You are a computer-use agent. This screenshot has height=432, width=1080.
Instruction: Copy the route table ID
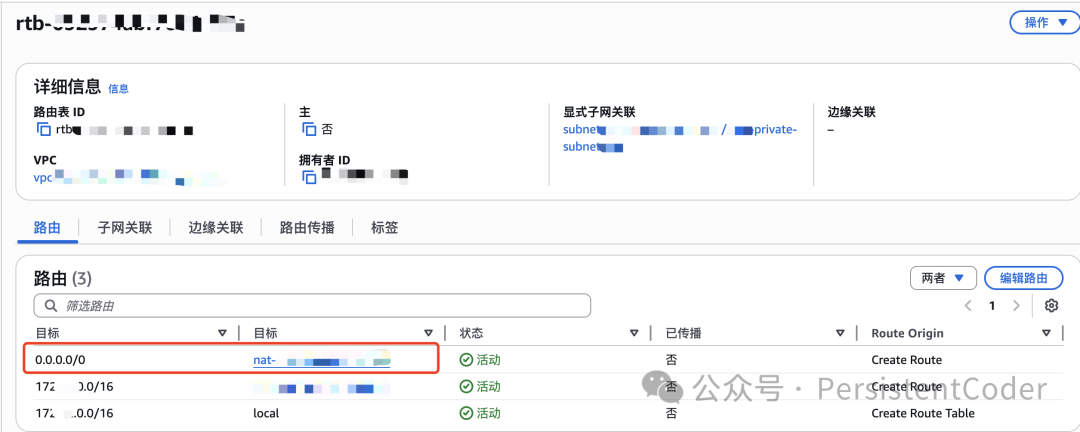tap(43, 130)
